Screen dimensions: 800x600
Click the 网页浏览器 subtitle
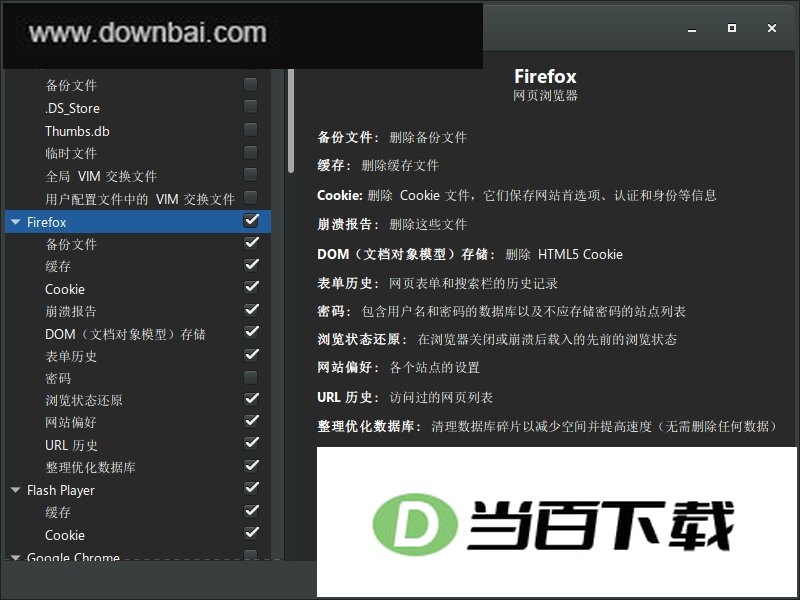pyautogui.click(x=545, y=95)
